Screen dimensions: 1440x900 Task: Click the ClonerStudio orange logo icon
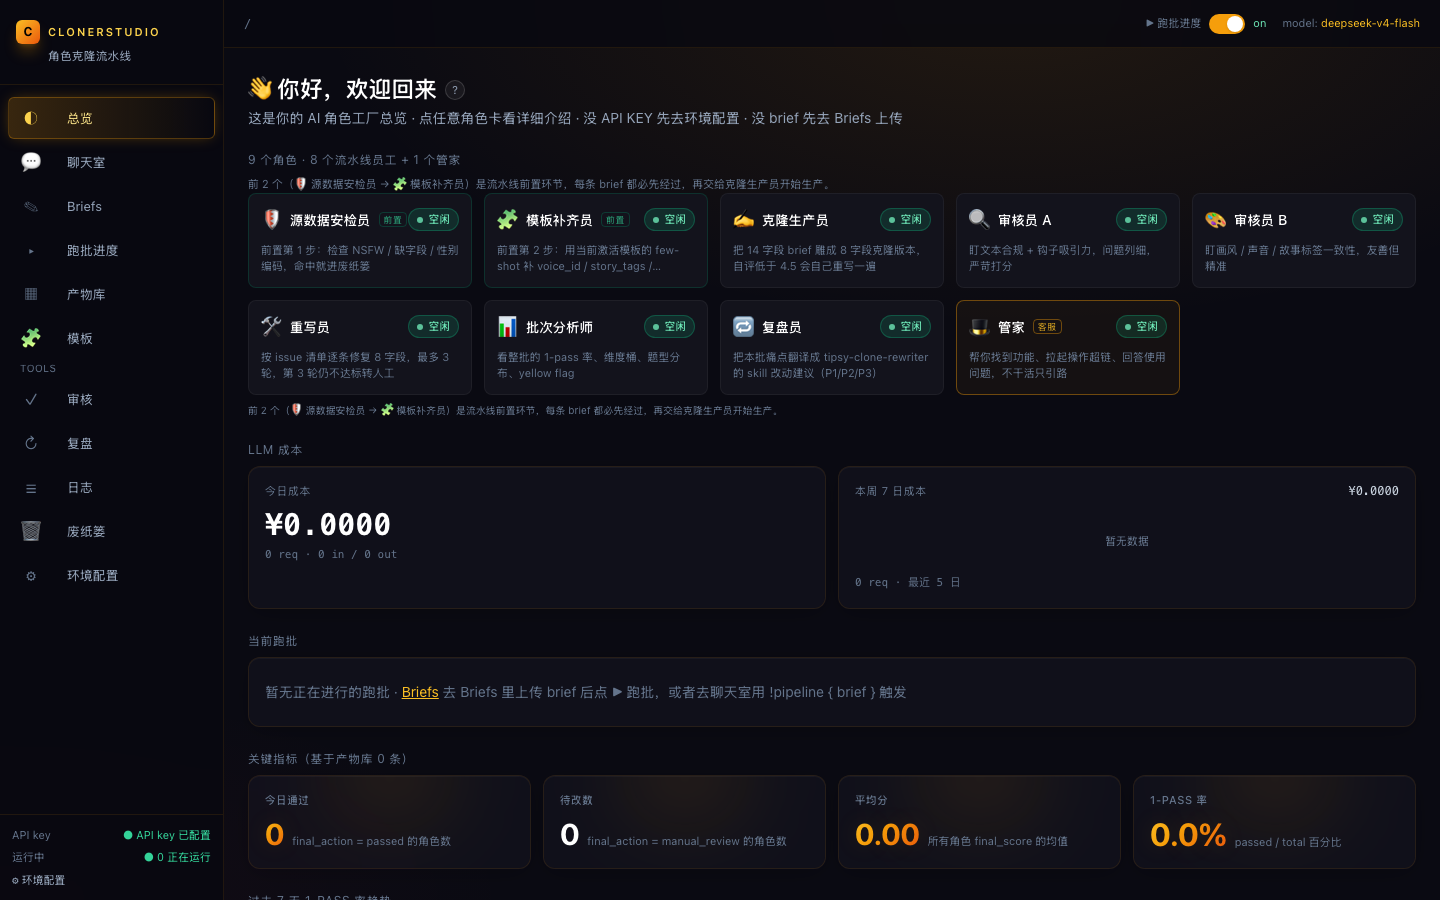[x=28, y=32]
